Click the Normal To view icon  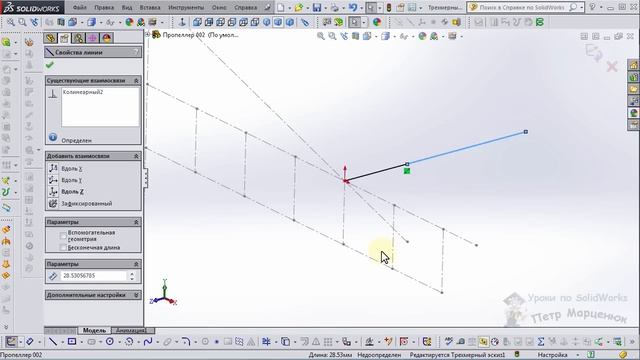pos(182,22)
